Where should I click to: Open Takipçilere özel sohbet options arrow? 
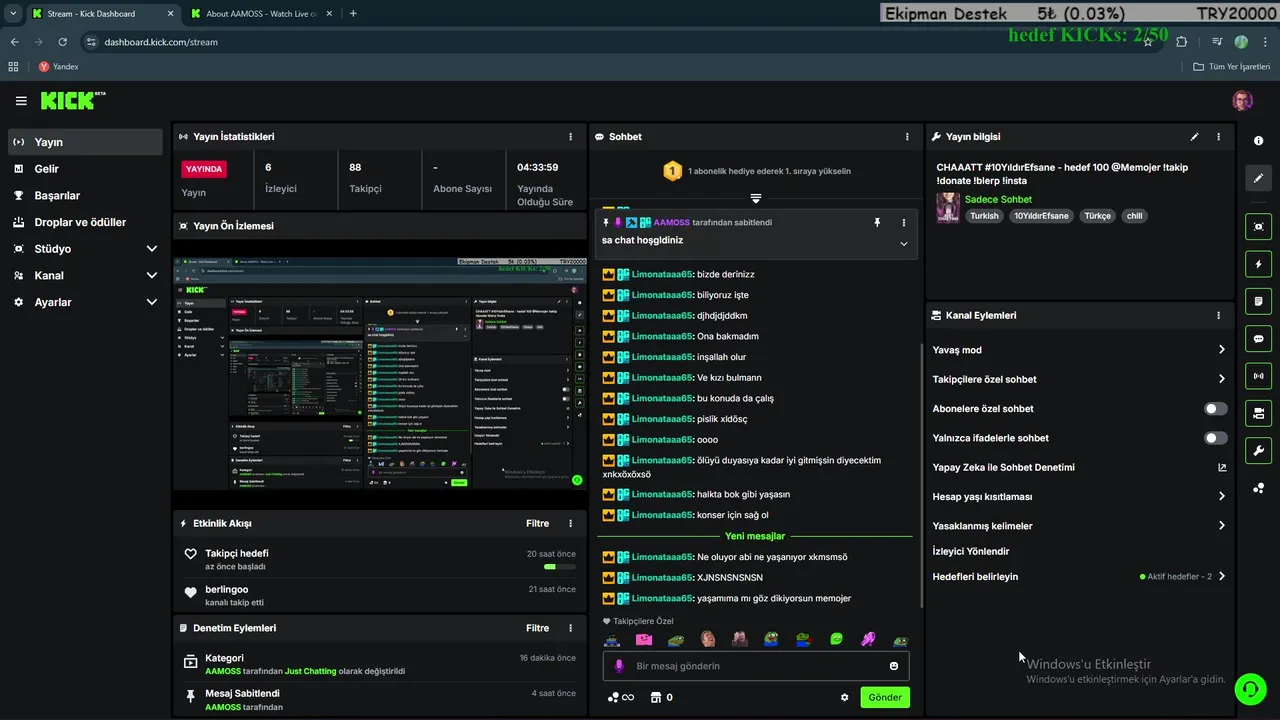(x=1222, y=379)
